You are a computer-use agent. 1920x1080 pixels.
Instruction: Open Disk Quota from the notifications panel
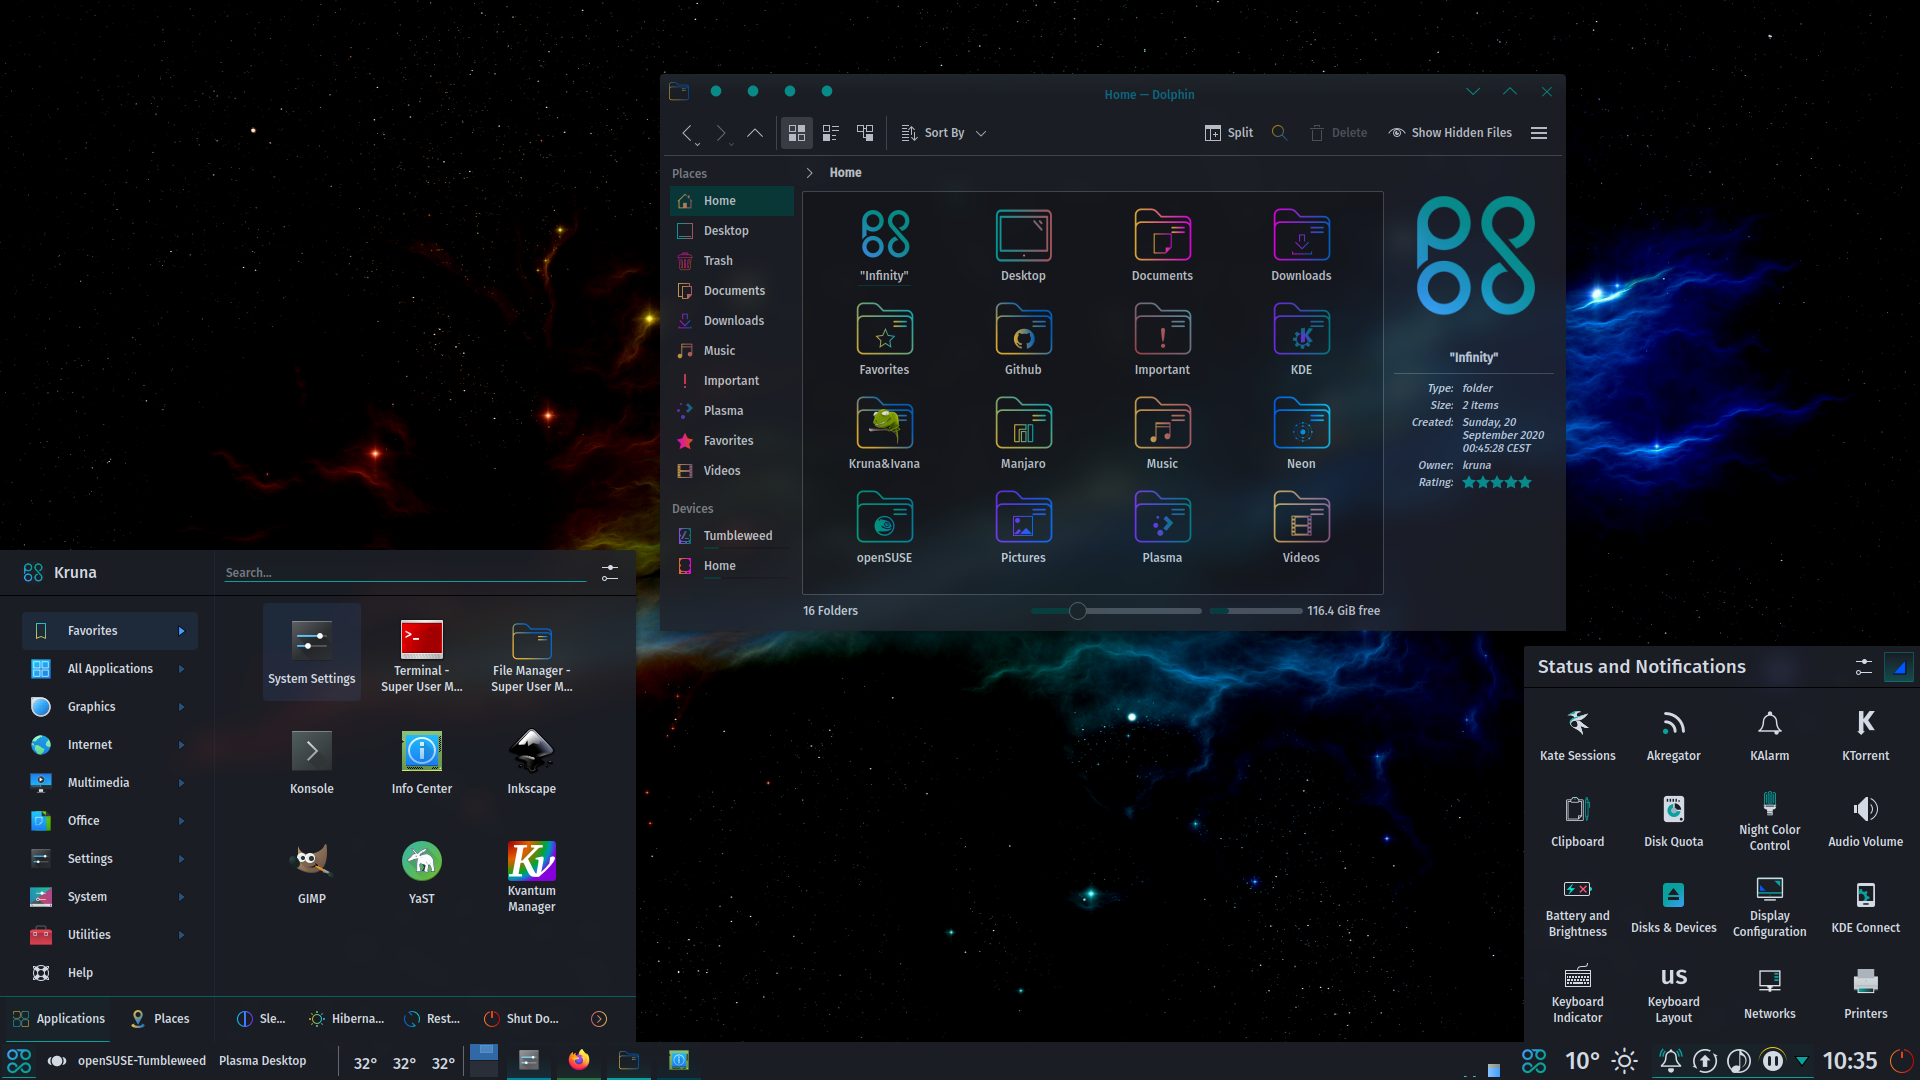tap(1672, 820)
